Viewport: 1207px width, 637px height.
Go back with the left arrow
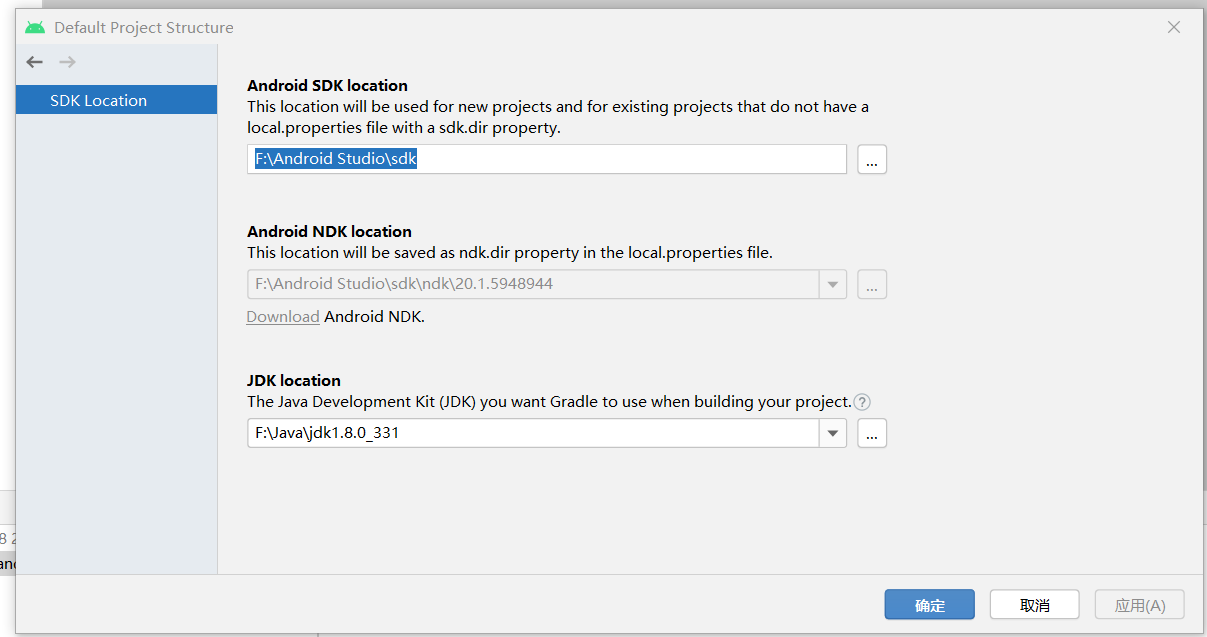35,62
